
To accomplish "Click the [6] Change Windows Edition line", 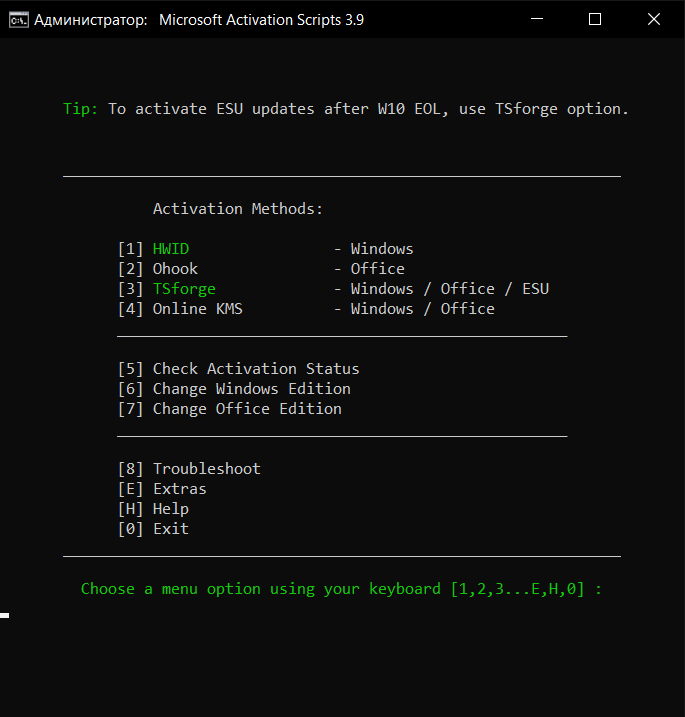I will point(234,389).
